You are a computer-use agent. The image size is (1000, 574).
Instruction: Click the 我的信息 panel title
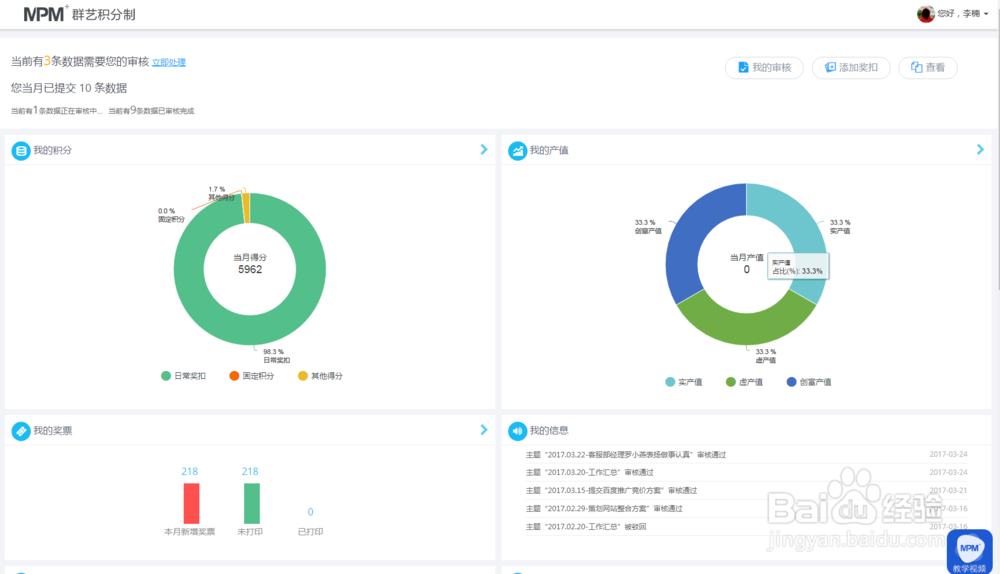pos(548,431)
